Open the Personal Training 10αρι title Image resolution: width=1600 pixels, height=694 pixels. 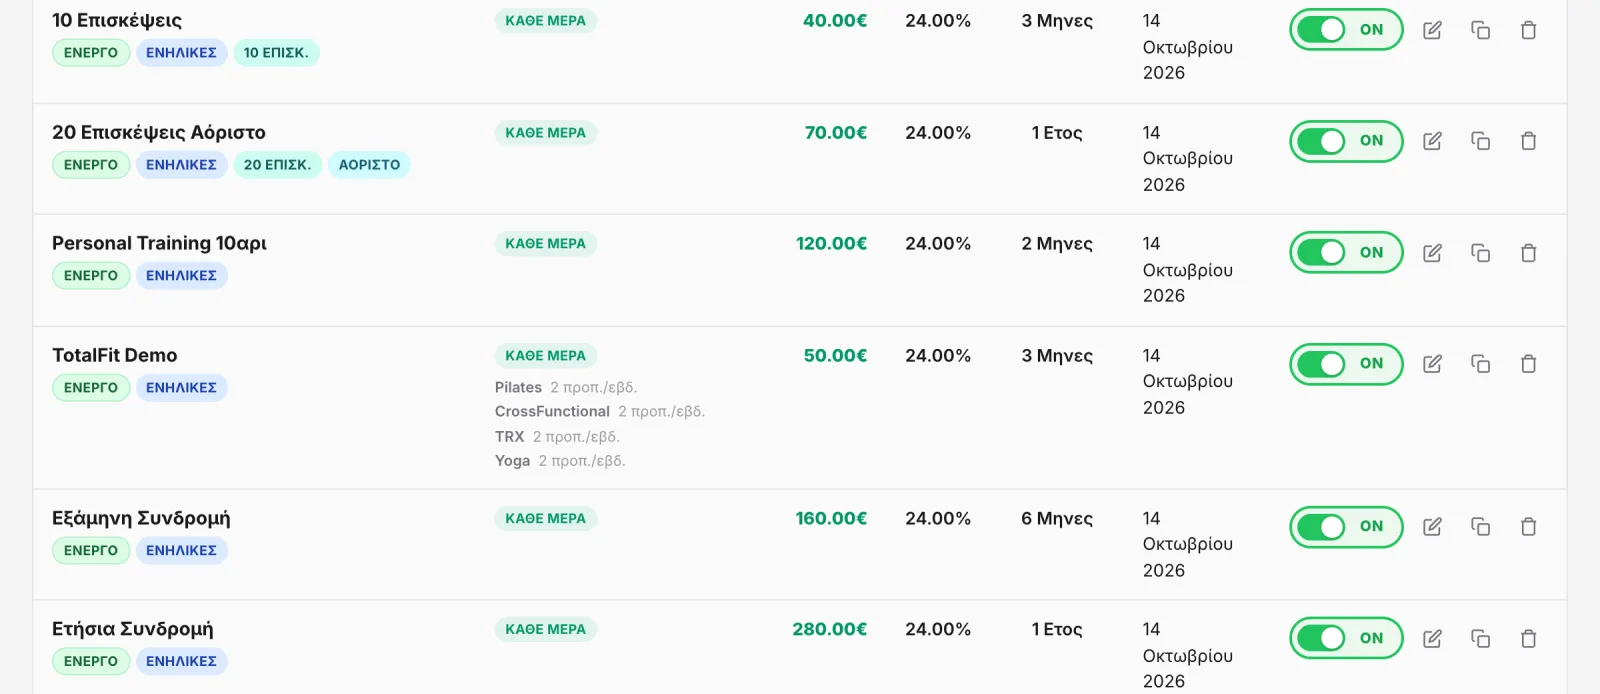(x=159, y=243)
